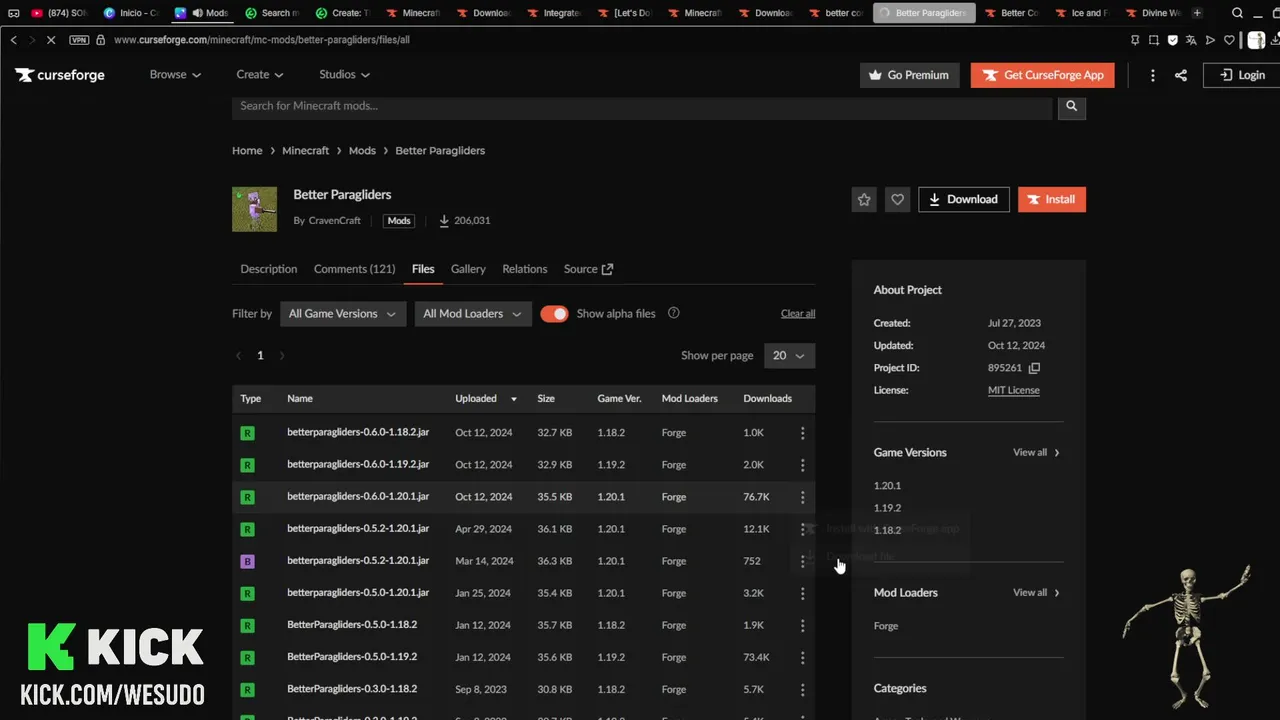Star the Better Paragliders project

pyautogui.click(x=864, y=200)
